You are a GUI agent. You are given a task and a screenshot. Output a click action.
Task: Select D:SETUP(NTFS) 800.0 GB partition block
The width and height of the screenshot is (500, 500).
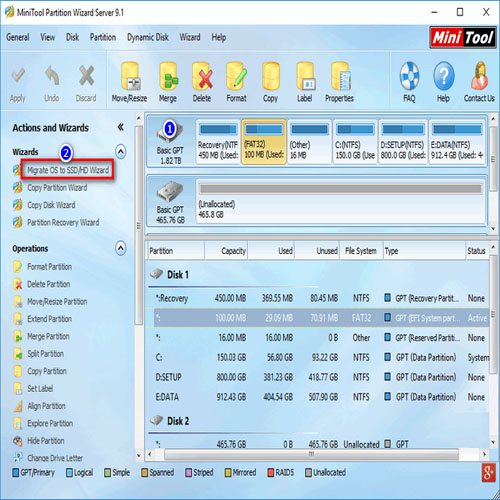point(403,142)
